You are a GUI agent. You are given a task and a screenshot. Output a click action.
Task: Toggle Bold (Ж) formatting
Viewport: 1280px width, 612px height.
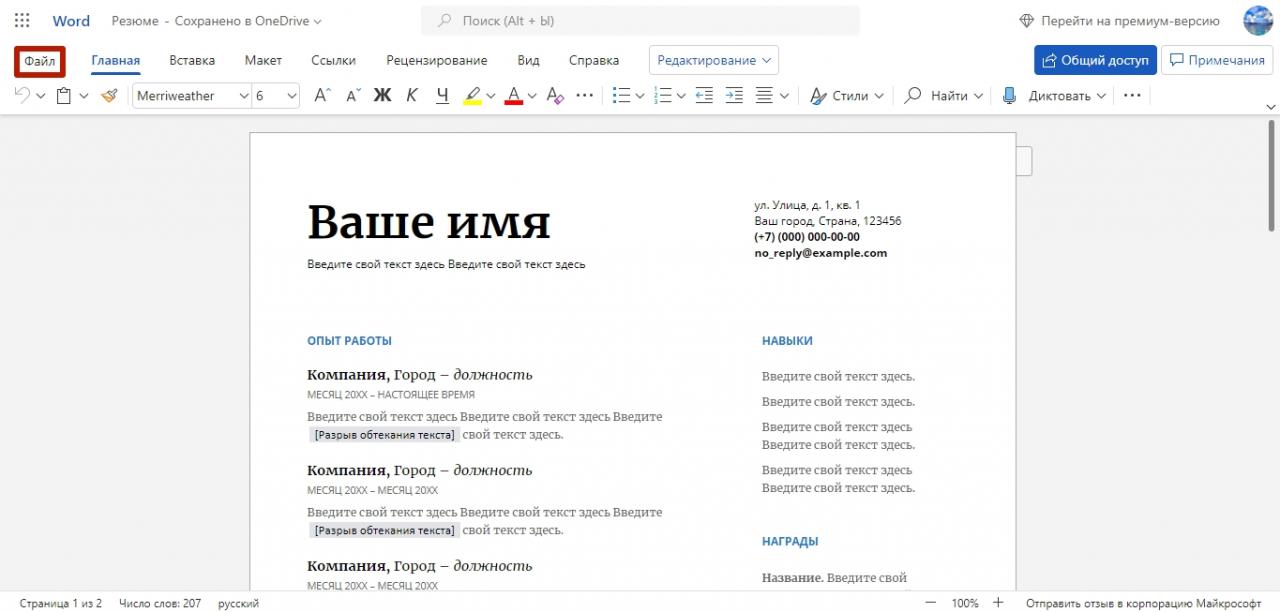(382, 96)
